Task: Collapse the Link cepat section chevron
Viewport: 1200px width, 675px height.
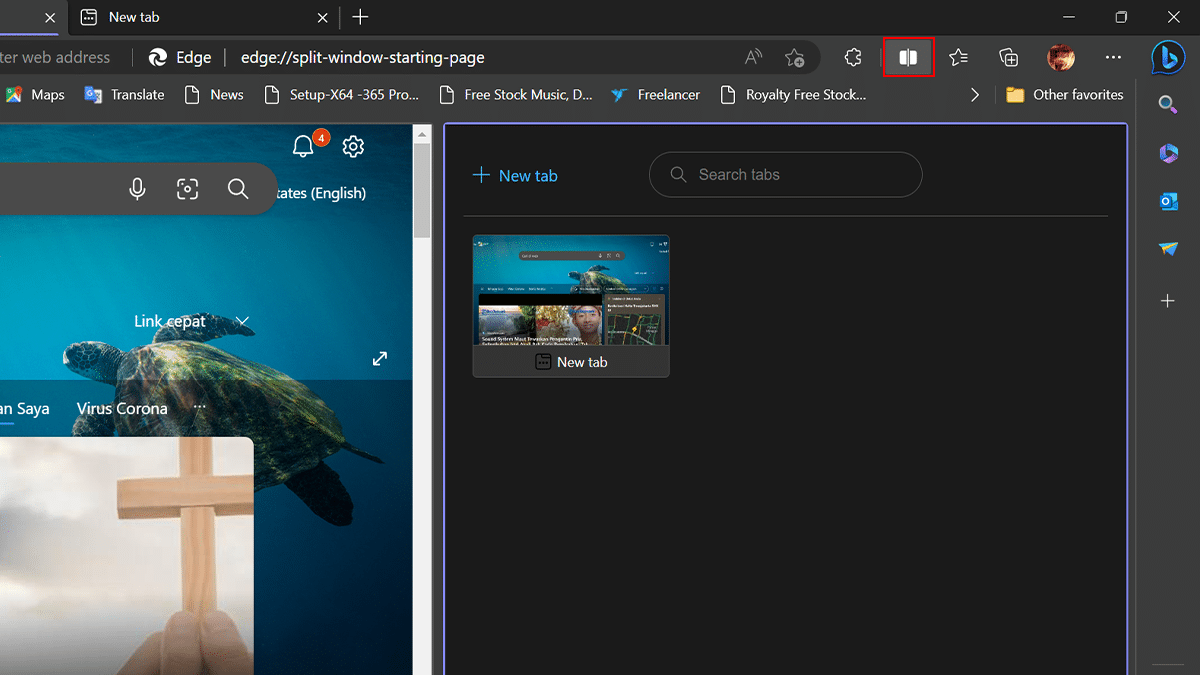Action: pos(242,321)
